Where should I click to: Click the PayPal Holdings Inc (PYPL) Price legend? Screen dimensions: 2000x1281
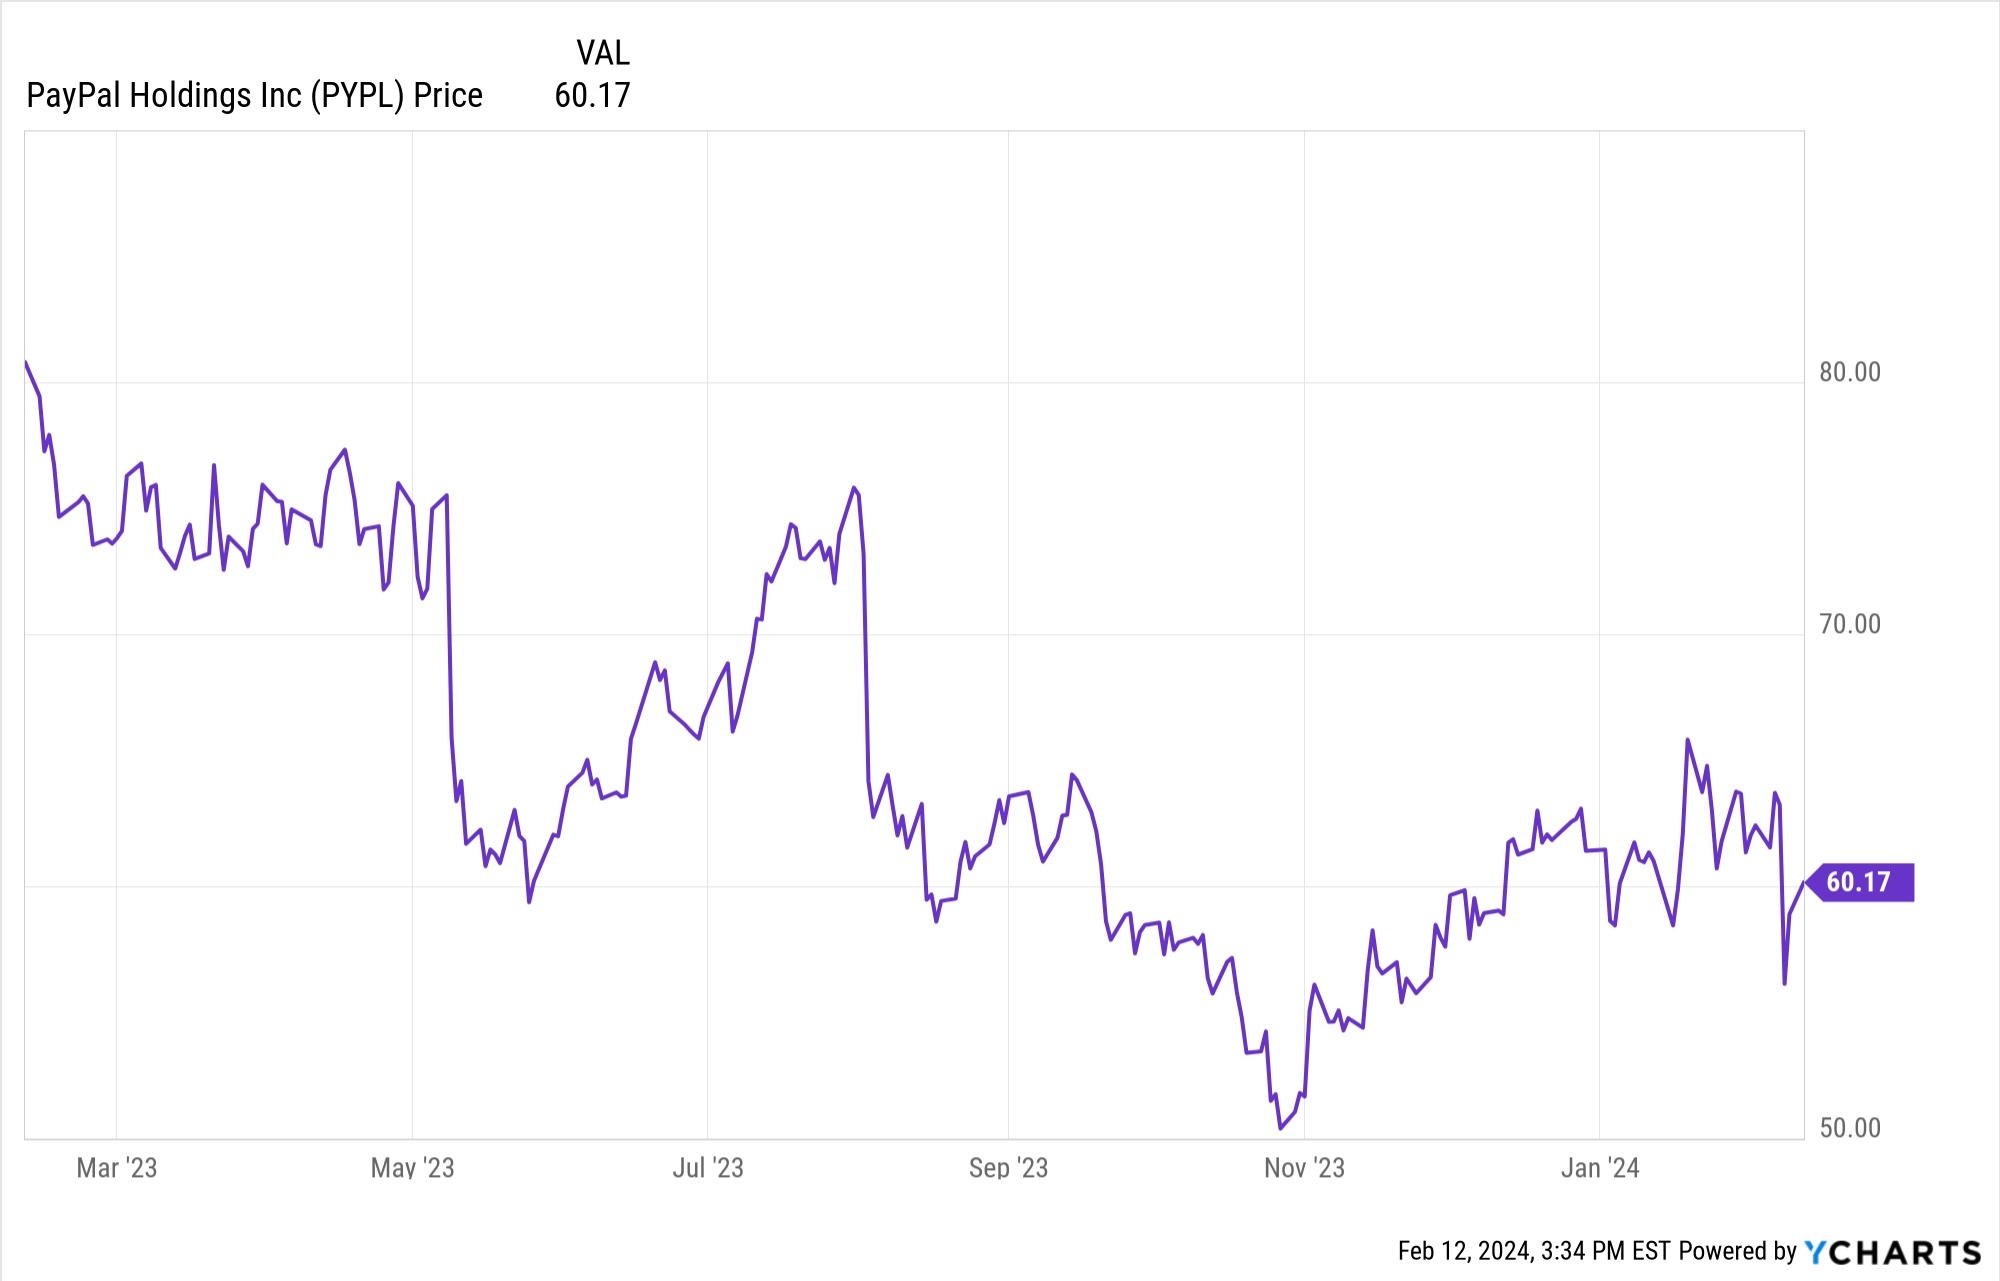(254, 95)
